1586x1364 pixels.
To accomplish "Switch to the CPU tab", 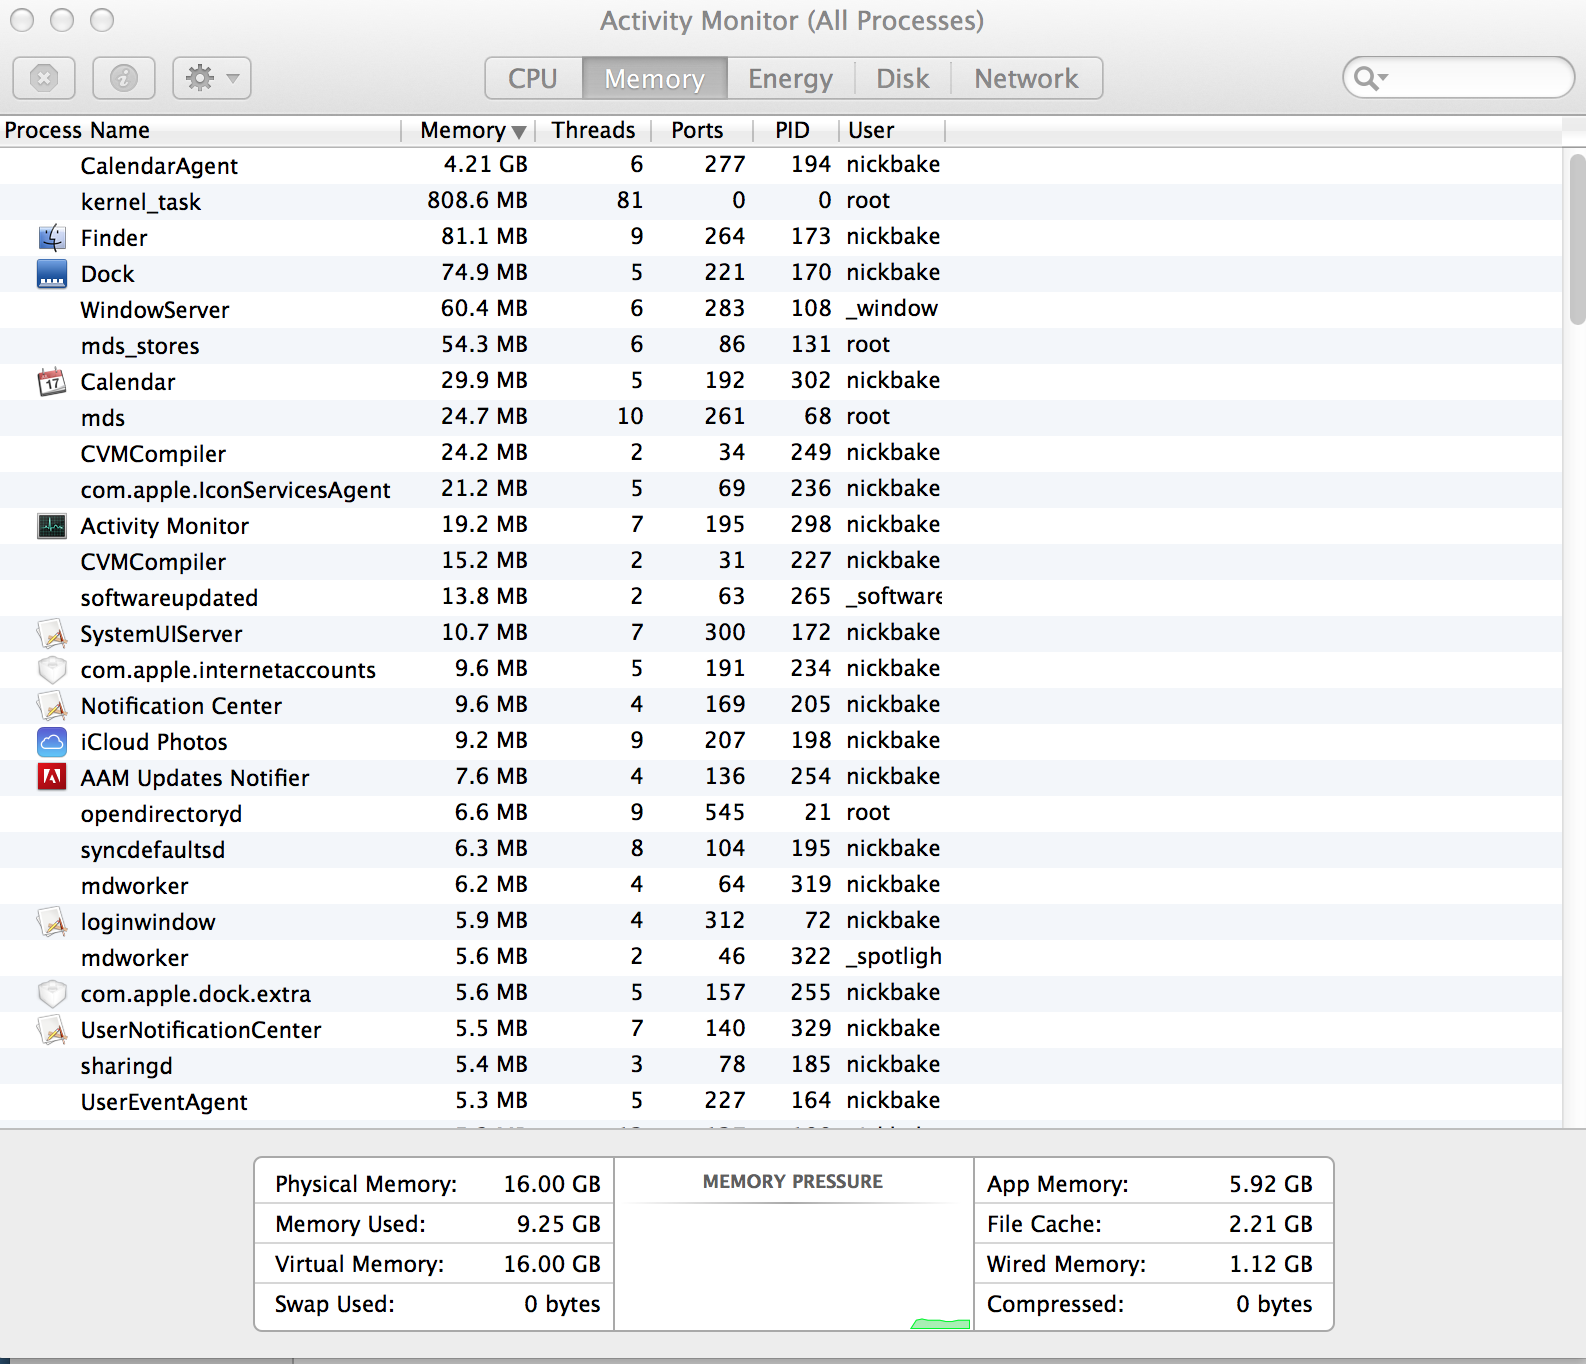I will tap(533, 78).
